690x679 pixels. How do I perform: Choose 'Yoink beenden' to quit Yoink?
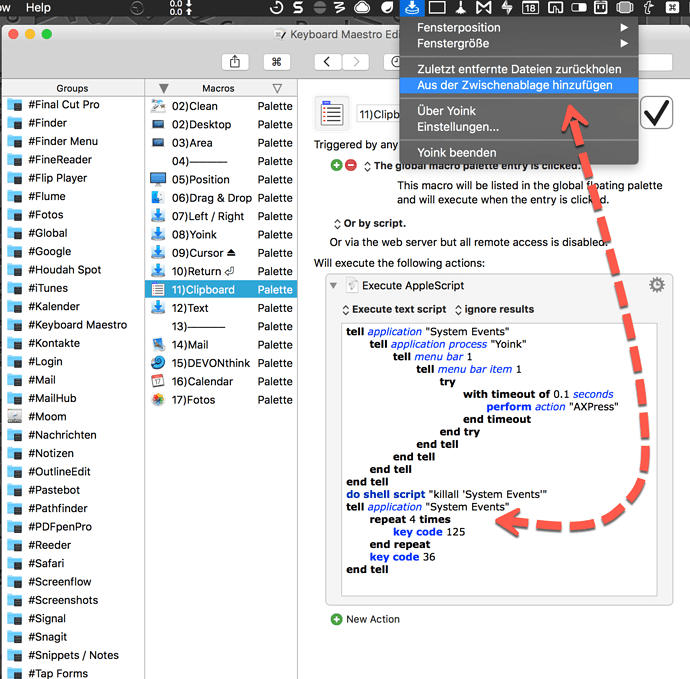pyautogui.click(x=519, y=153)
